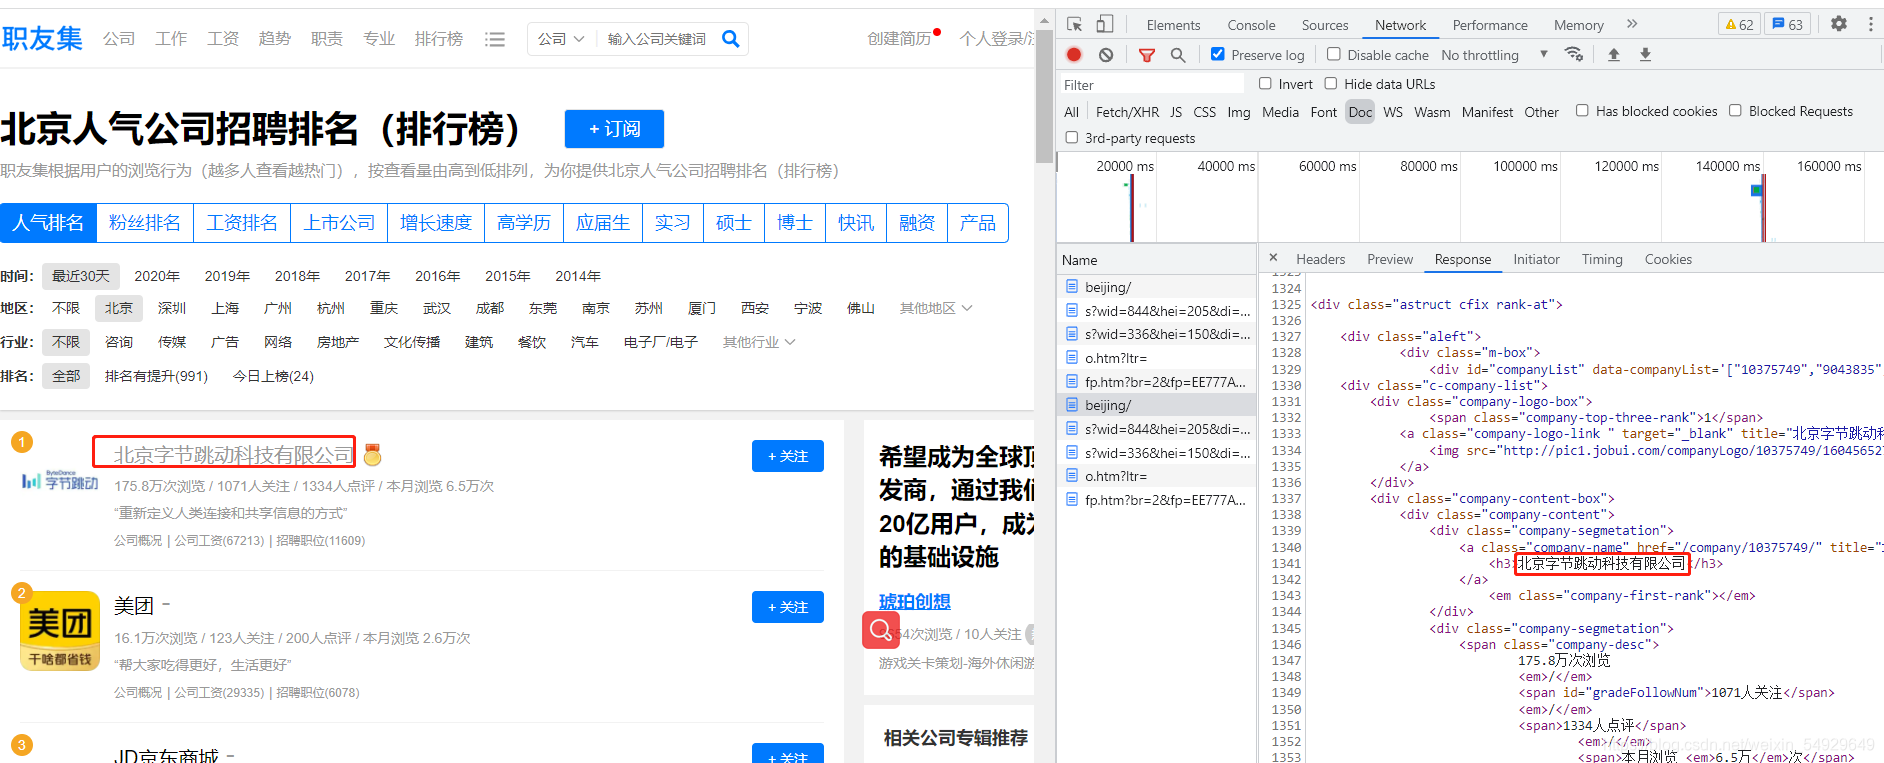
Task: Switch to the Elements tab
Action: pos(1173,25)
